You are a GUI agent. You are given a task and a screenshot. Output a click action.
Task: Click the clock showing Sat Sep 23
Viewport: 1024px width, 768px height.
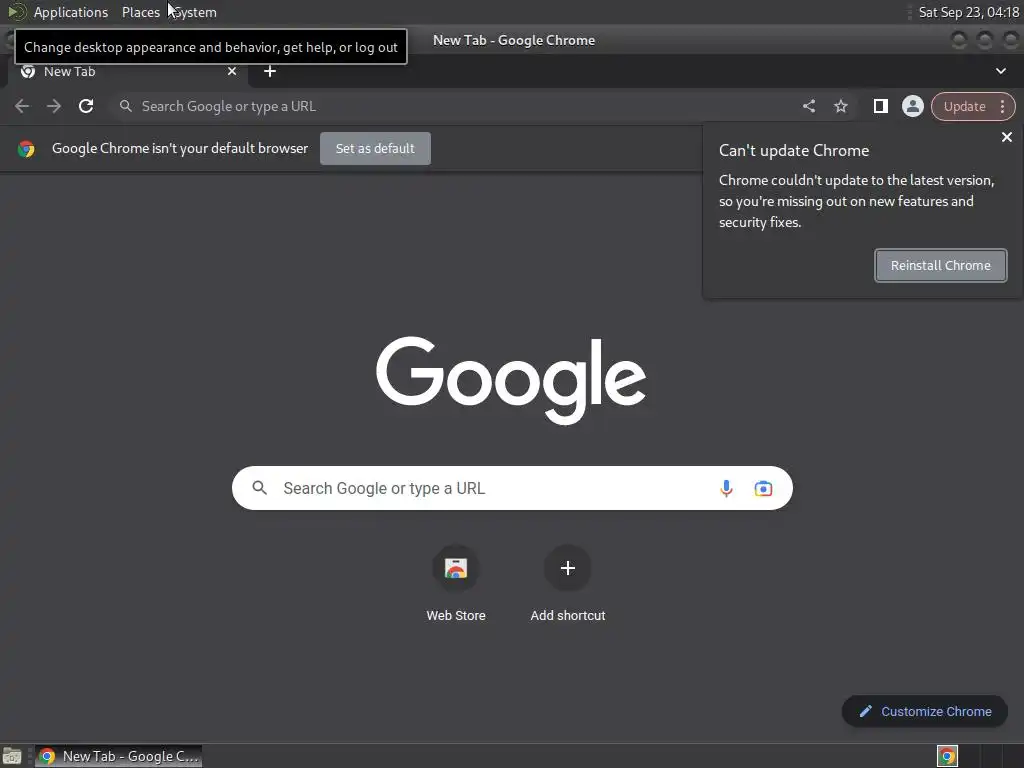(968, 12)
